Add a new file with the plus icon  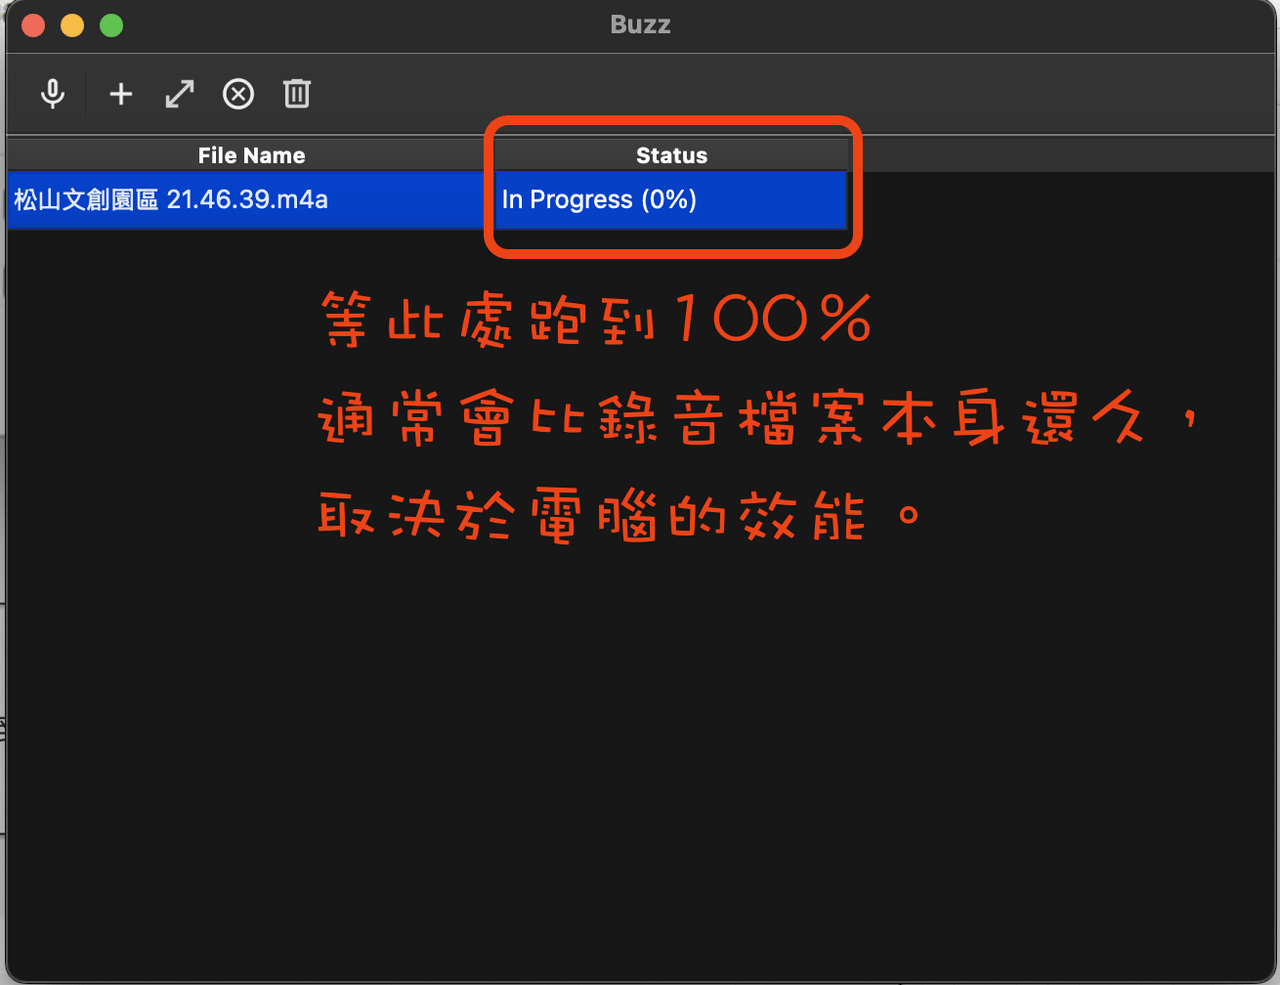121,94
